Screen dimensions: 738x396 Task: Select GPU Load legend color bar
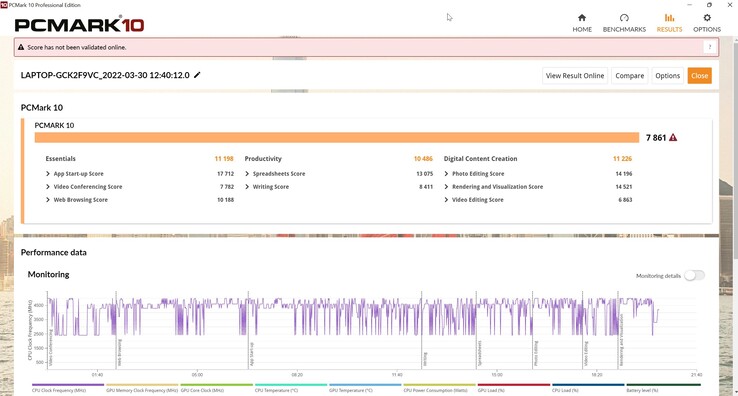pyautogui.click(x=513, y=385)
